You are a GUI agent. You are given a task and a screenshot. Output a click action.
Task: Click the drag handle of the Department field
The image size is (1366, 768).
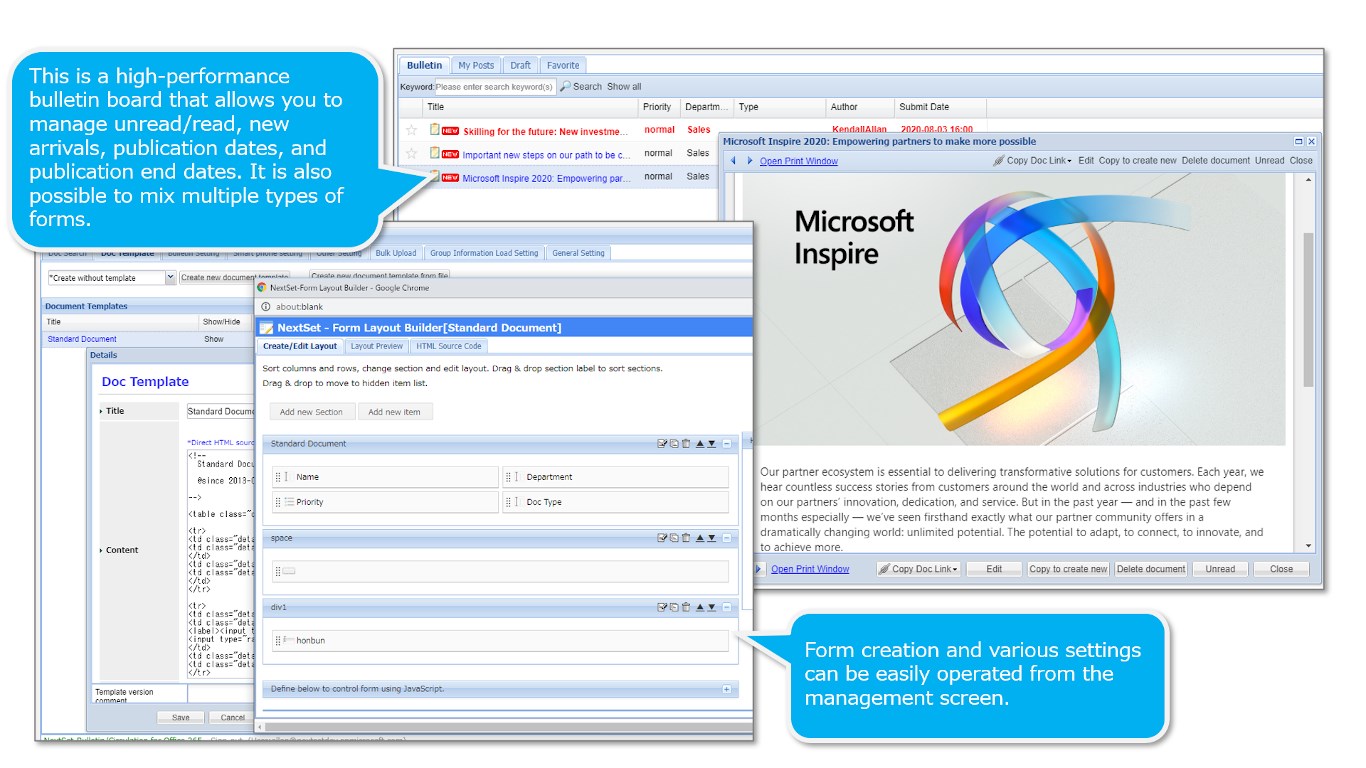pos(508,477)
